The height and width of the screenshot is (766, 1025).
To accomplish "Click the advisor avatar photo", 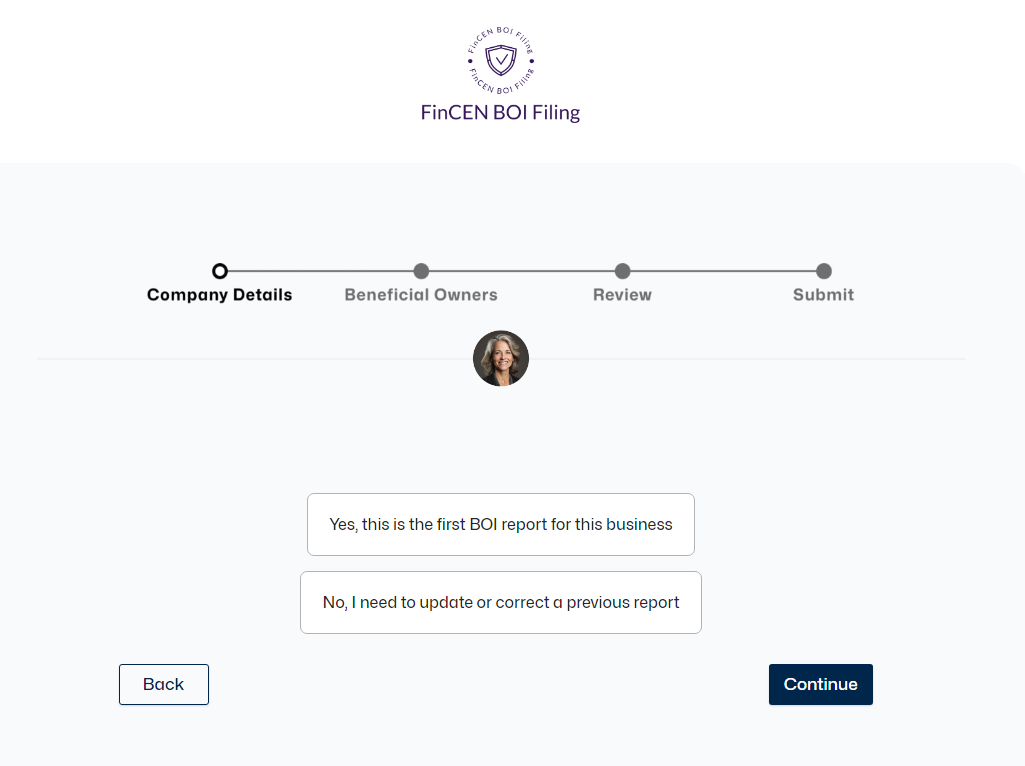I will 501,358.
